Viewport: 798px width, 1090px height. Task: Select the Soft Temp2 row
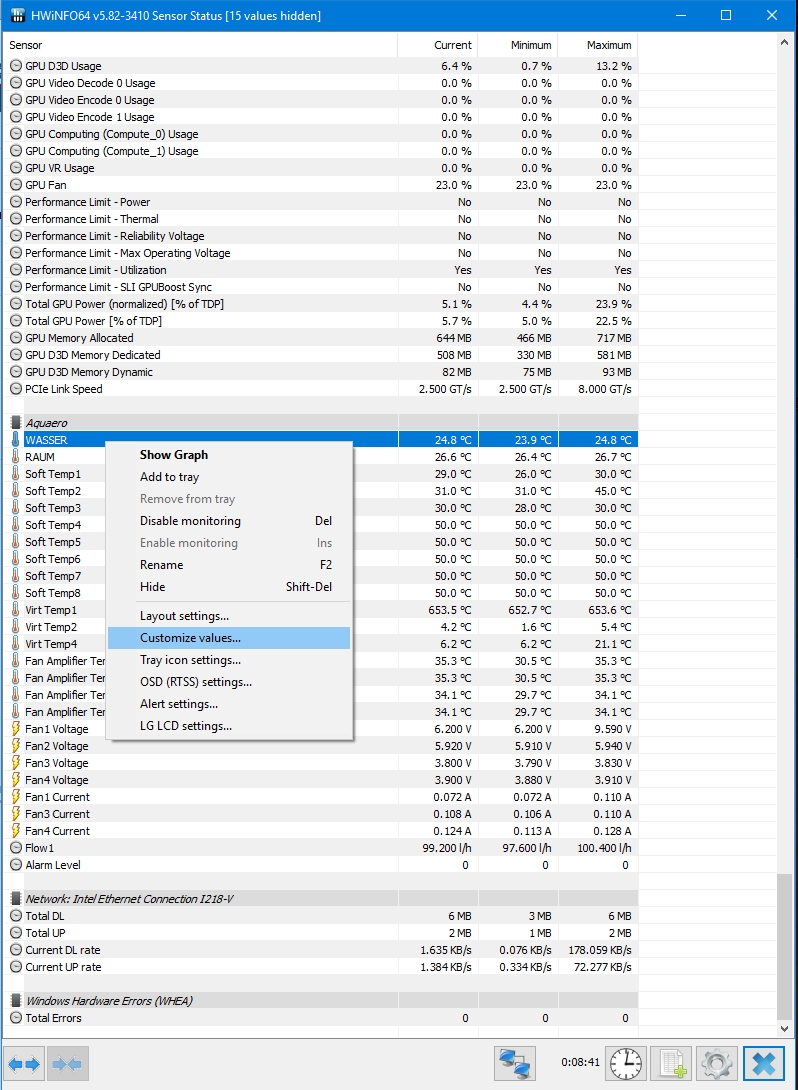point(320,491)
